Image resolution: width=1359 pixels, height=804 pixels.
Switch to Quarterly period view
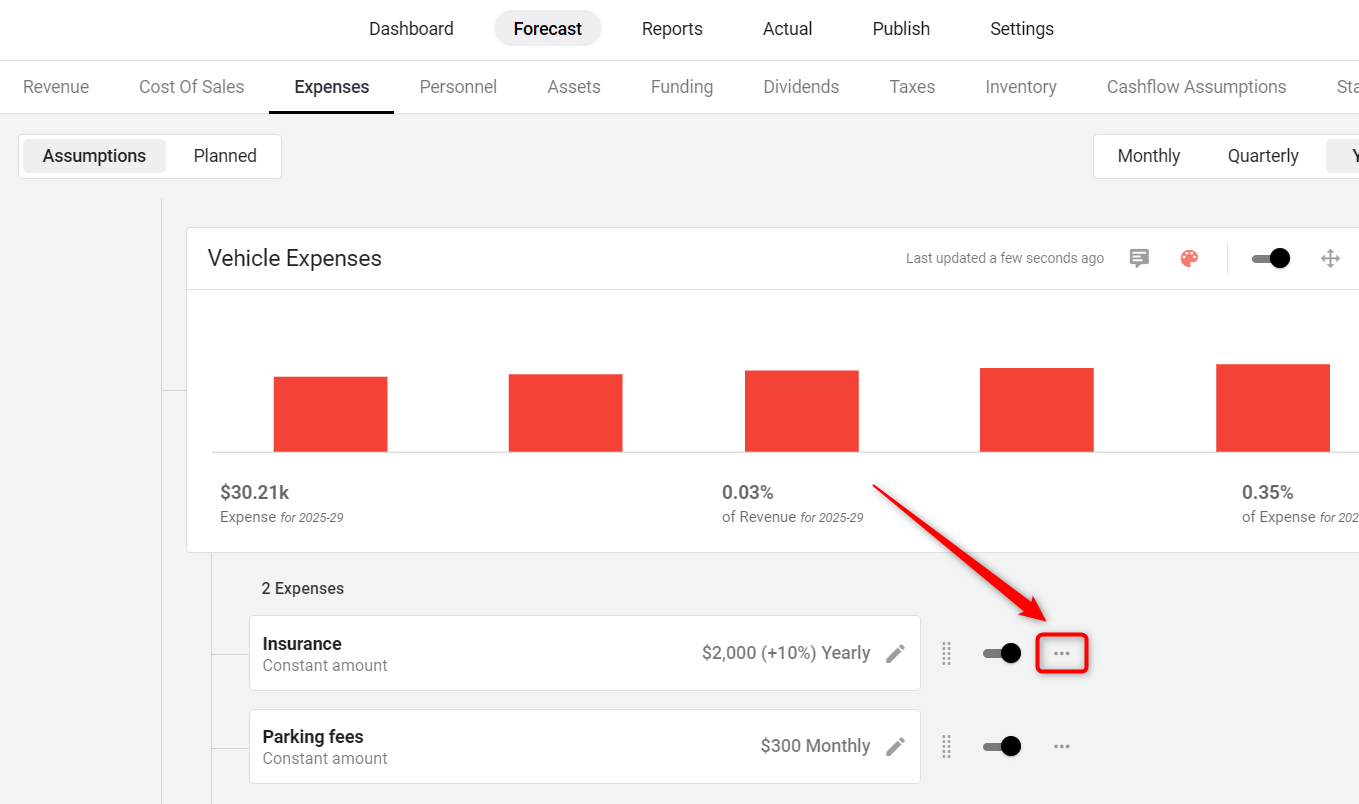point(1263,156)
